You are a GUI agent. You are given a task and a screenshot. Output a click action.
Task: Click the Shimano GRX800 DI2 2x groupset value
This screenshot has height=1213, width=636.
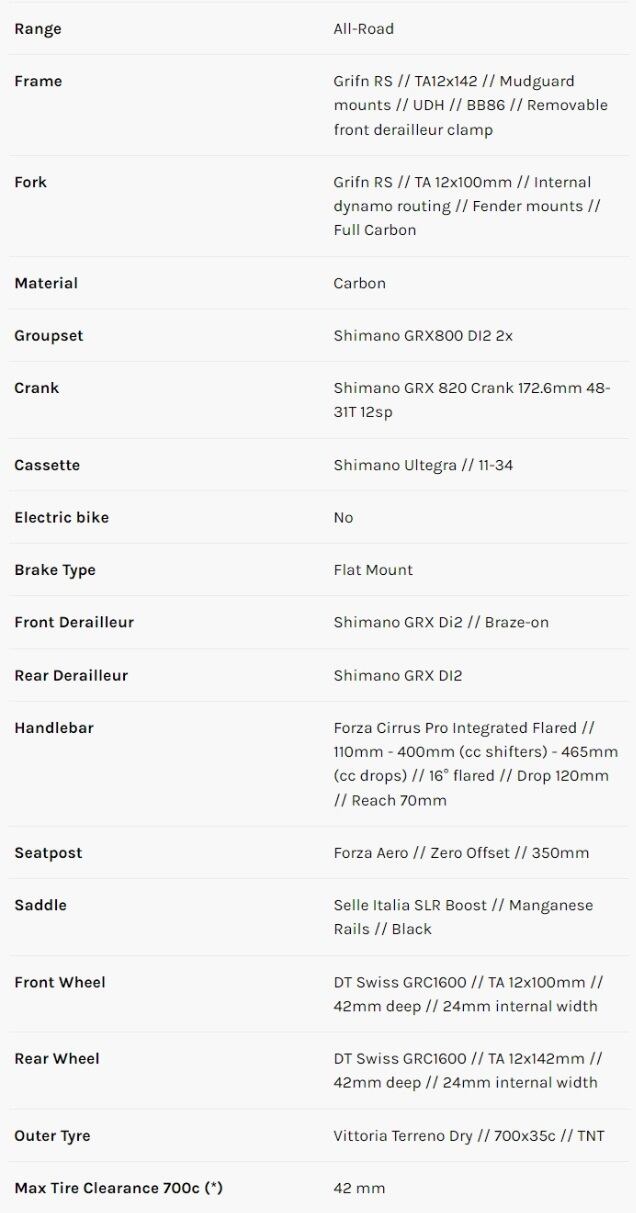[423, 336]
